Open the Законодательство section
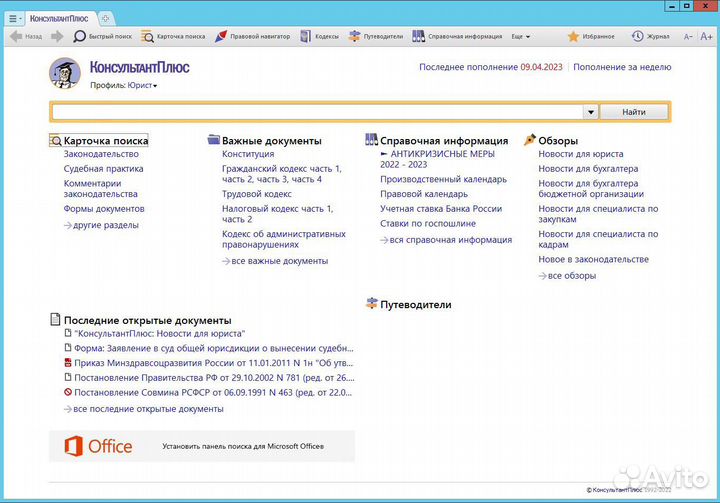720x503 pixels. coord(101,154)
